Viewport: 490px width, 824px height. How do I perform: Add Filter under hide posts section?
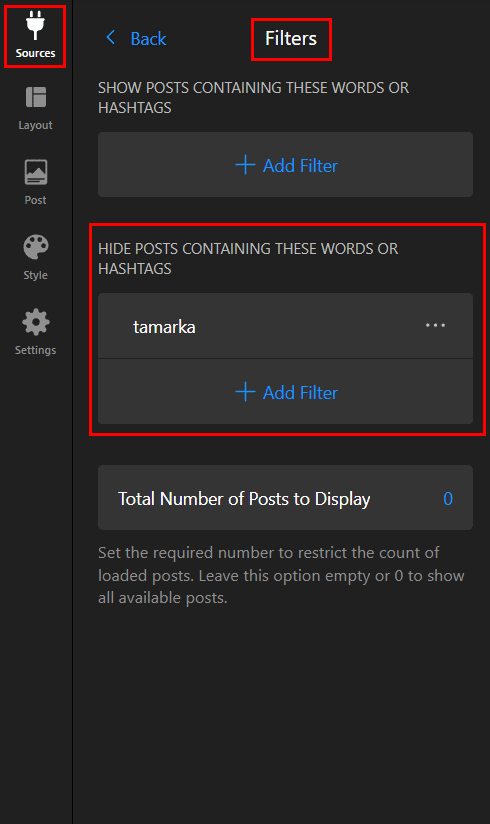(285, 392)
